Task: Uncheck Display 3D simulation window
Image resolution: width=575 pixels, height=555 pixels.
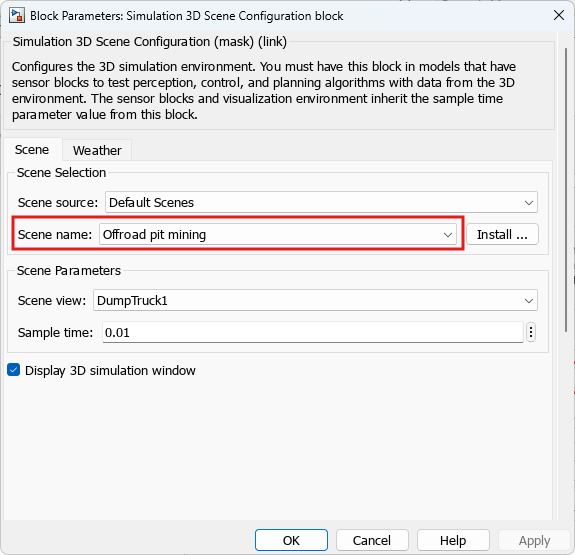Action: tap(14, 370)
